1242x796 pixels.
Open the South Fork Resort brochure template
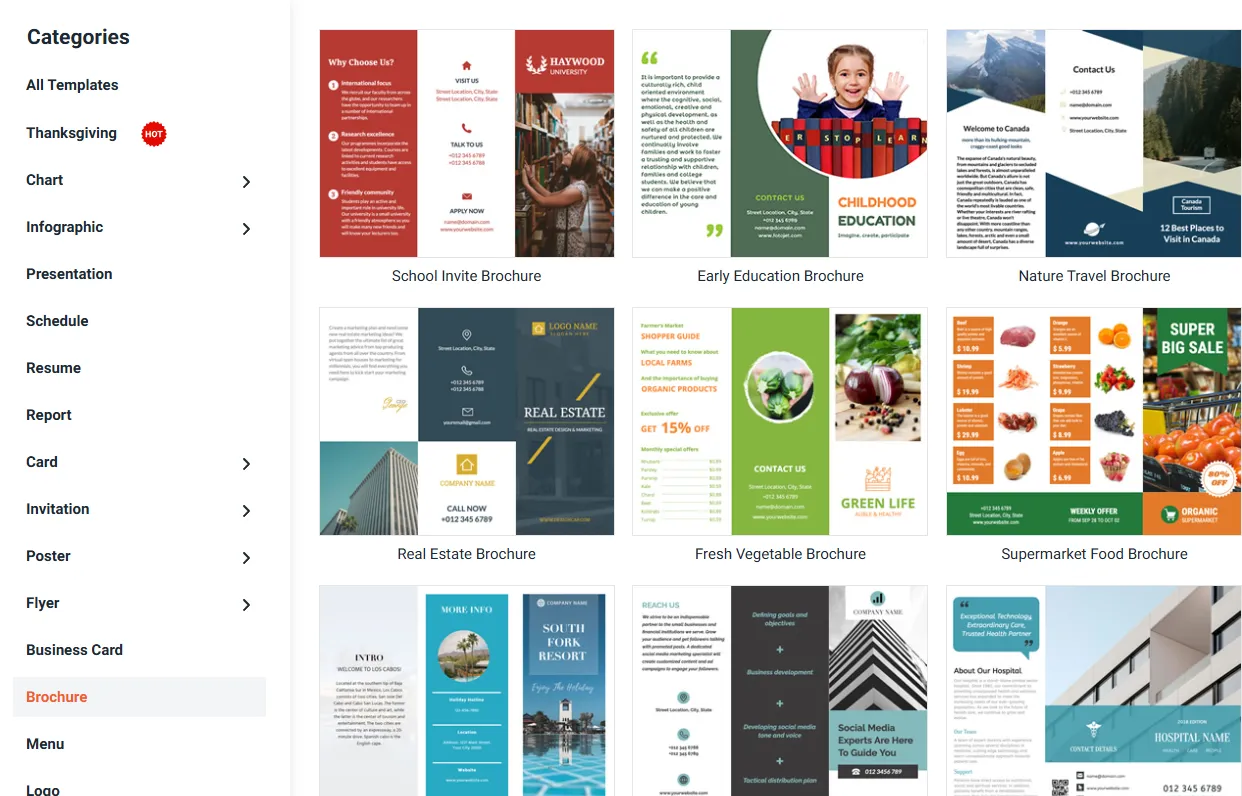[466, 690]
